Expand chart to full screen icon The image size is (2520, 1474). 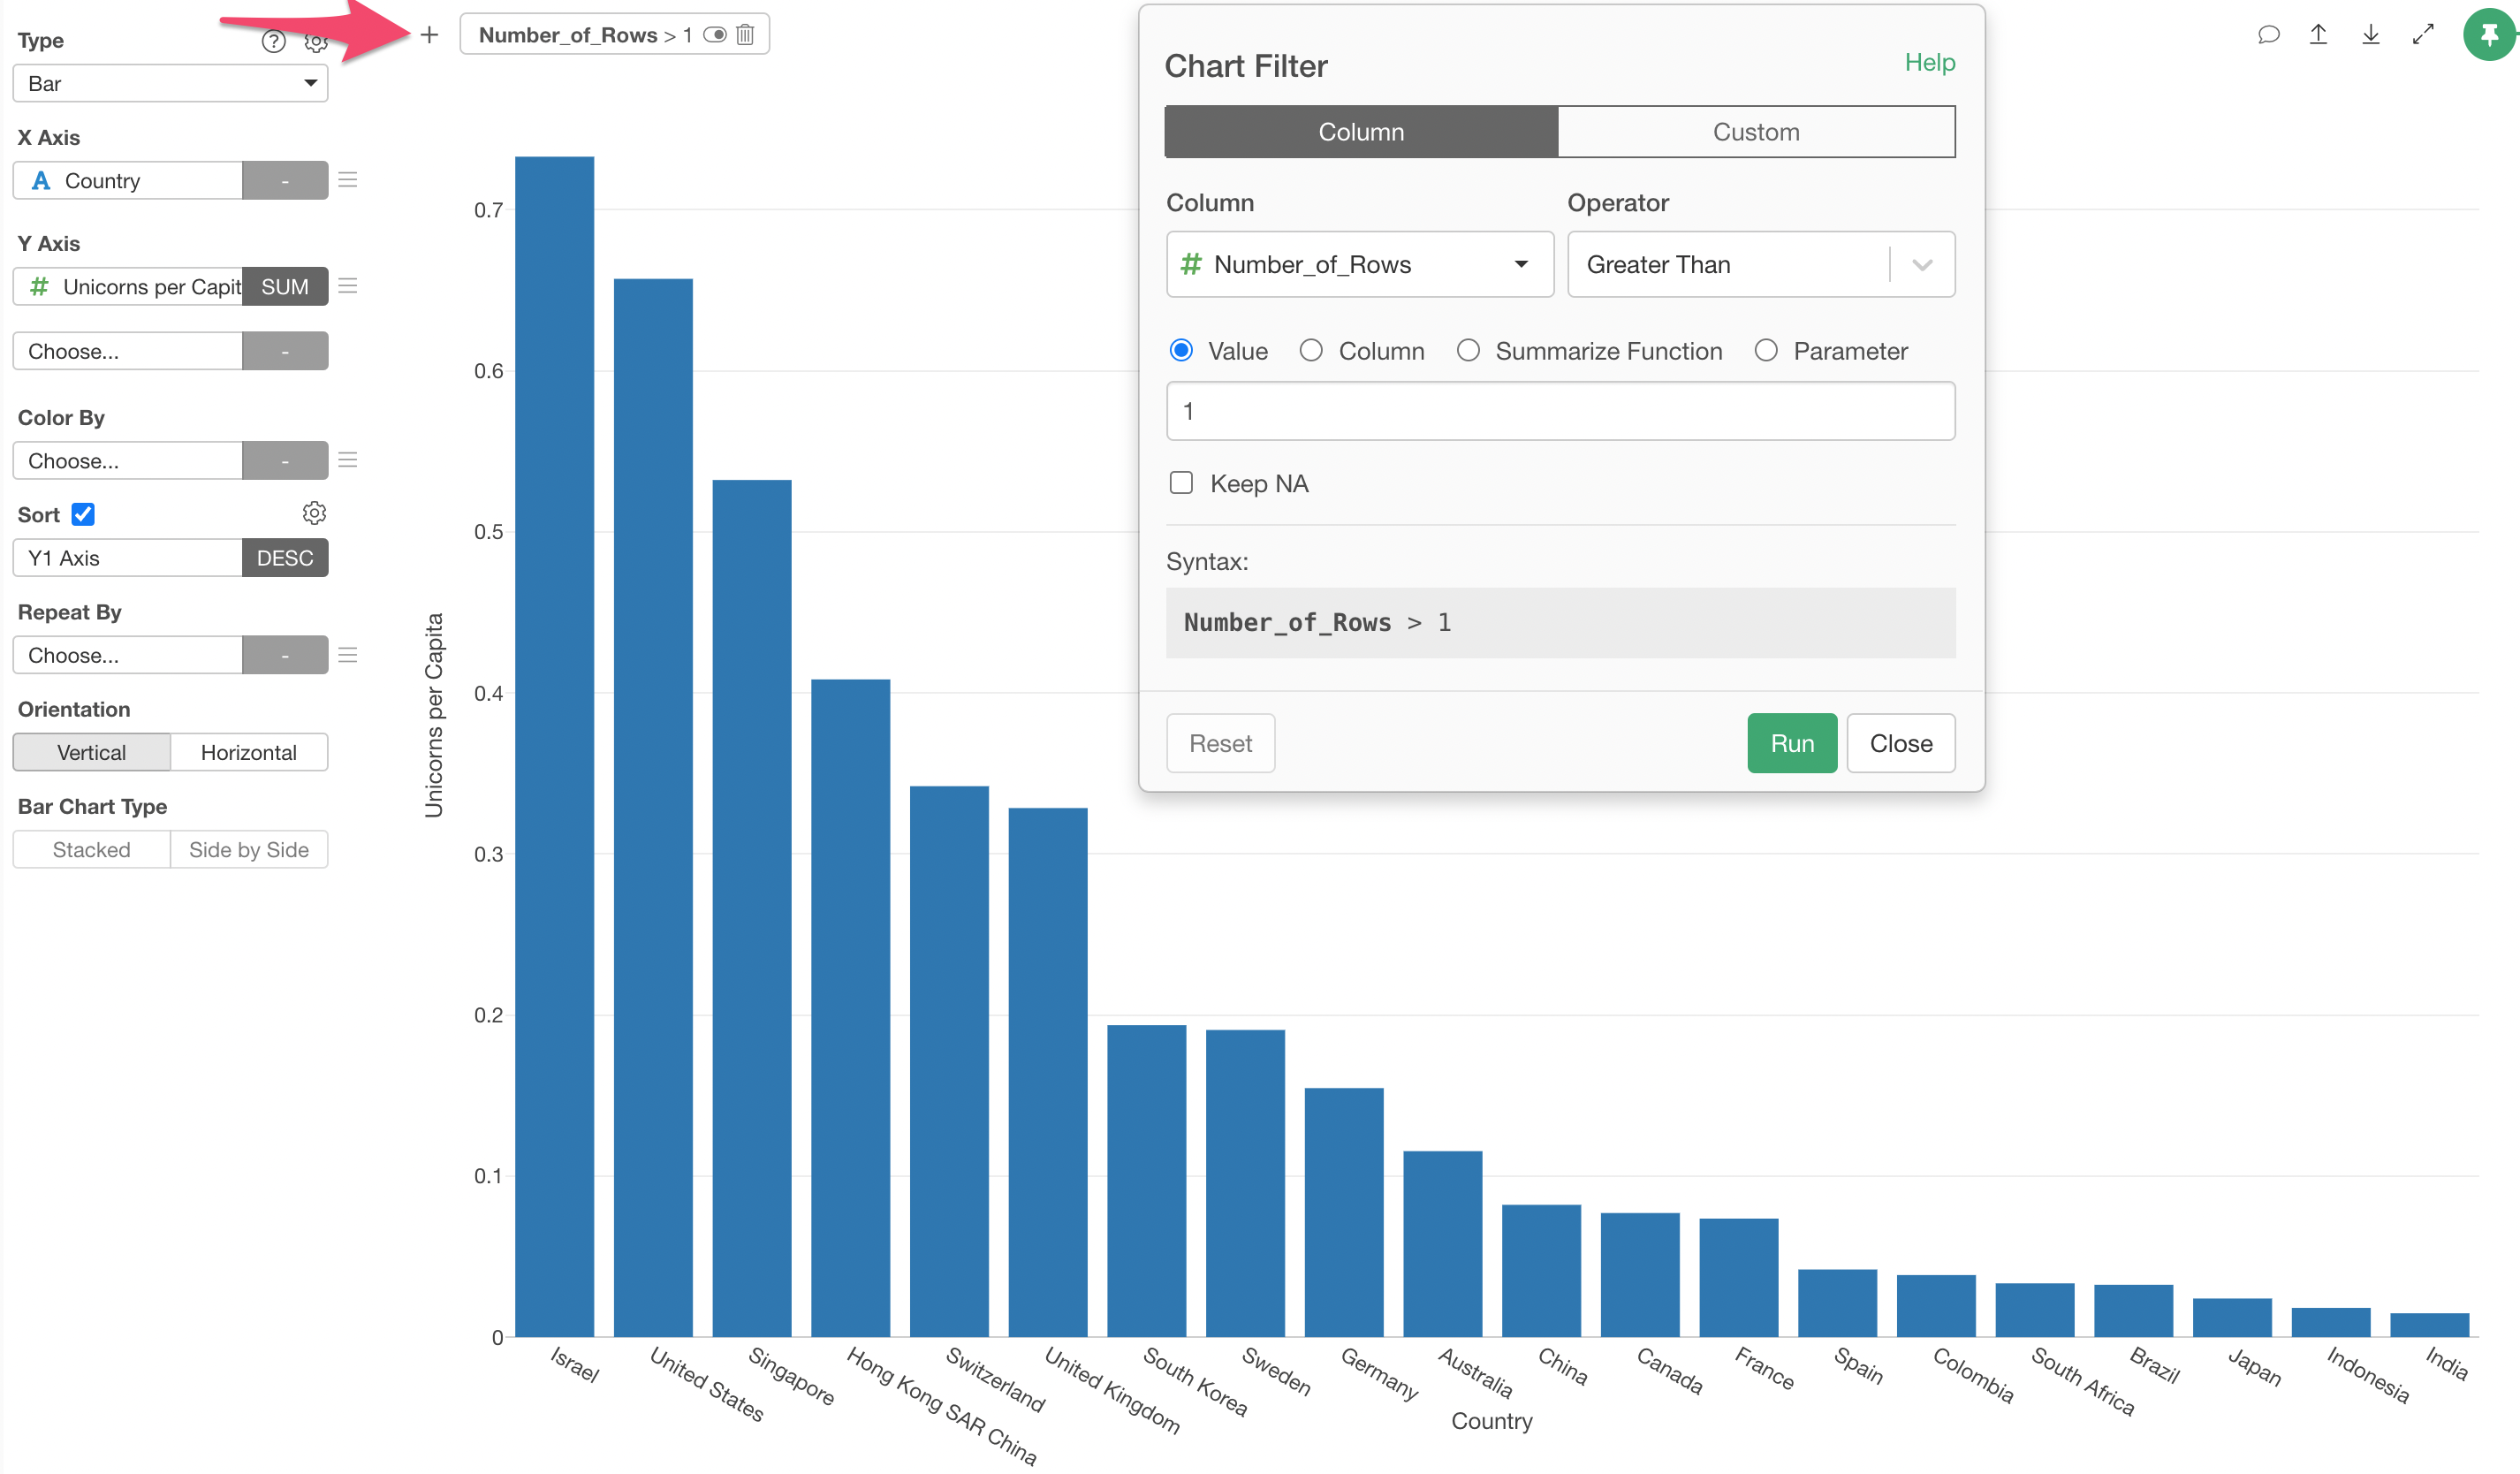[2423, 35]
